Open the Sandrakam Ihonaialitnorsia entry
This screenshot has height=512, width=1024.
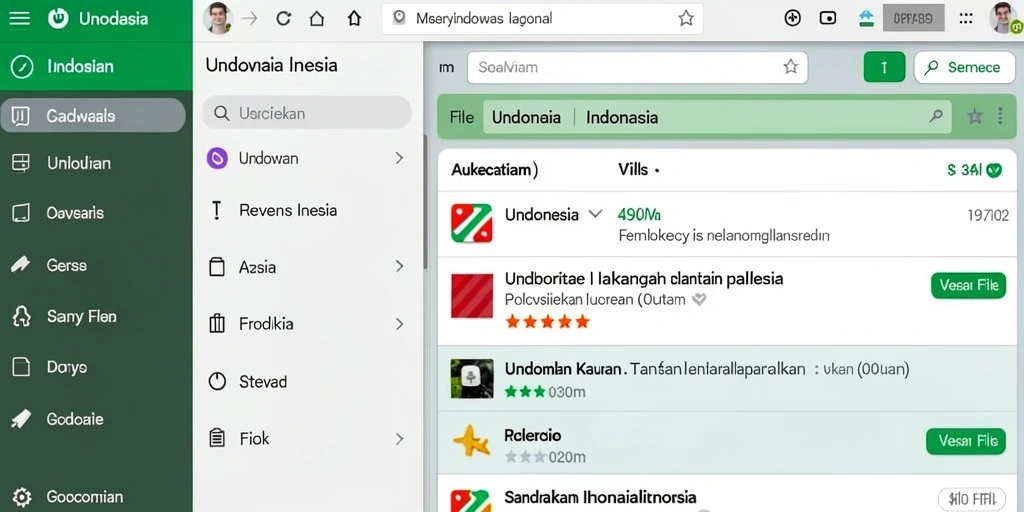click(600, 498)
